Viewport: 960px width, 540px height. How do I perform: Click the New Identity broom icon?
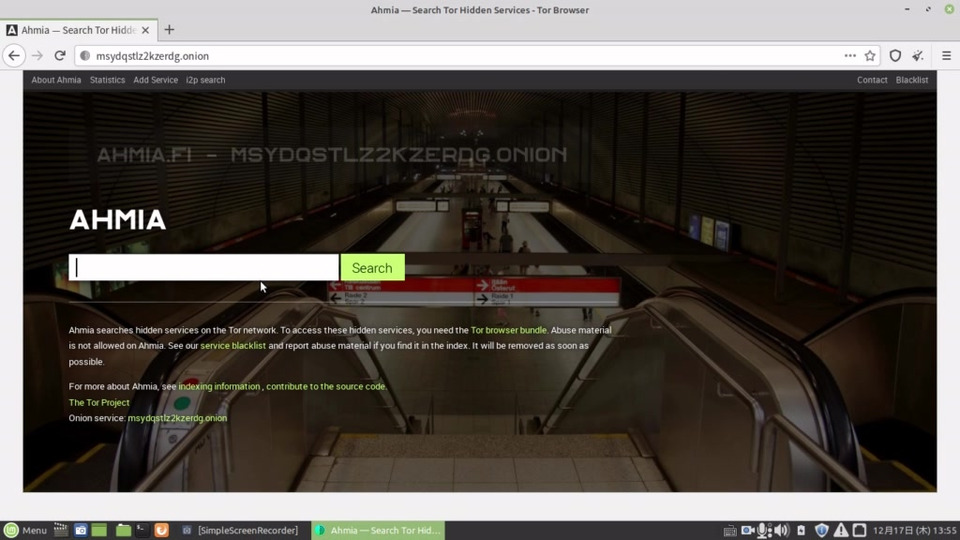pyautogui.click(x=918, y=56)
